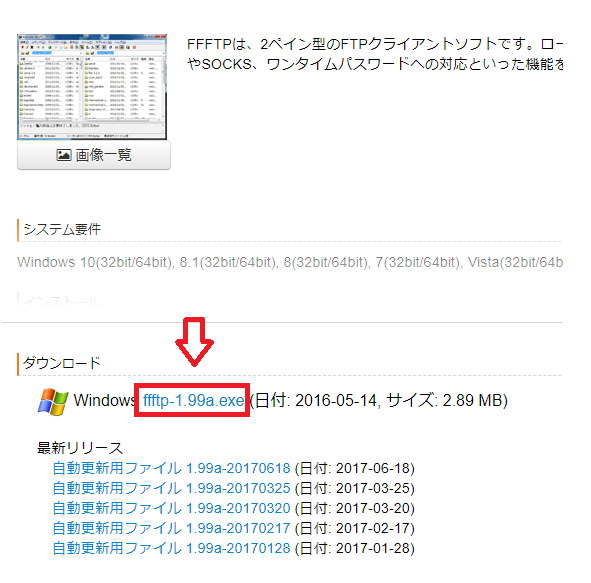Click the Windows 10(32bit/64bit) requirements text
591x583 pixels.
click(290, 262)
